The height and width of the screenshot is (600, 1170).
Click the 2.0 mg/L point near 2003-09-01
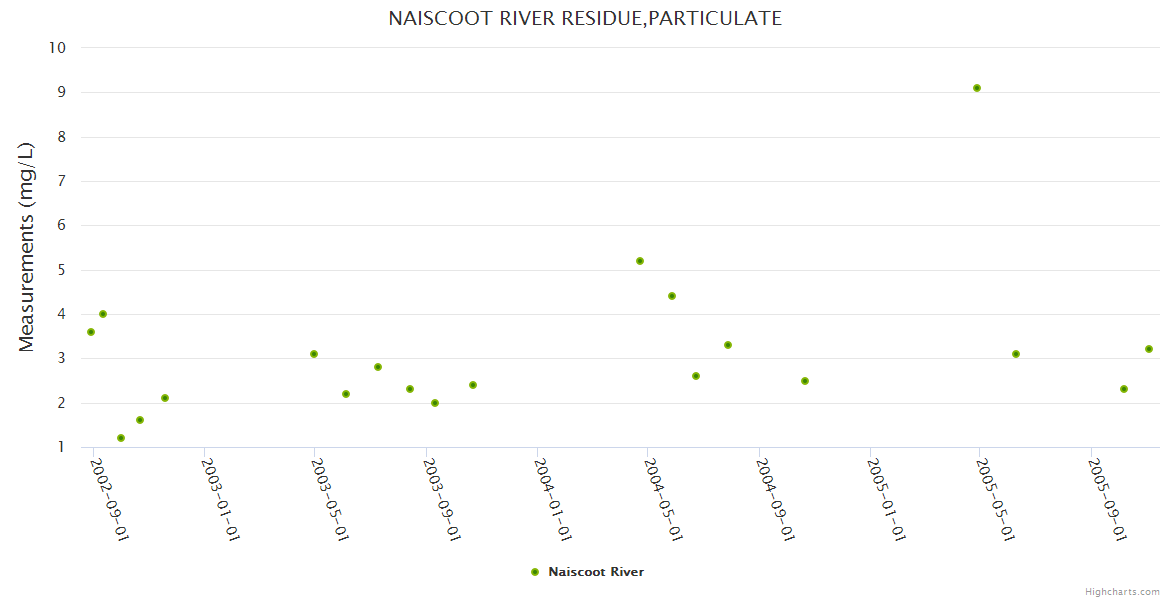point(435,403)
